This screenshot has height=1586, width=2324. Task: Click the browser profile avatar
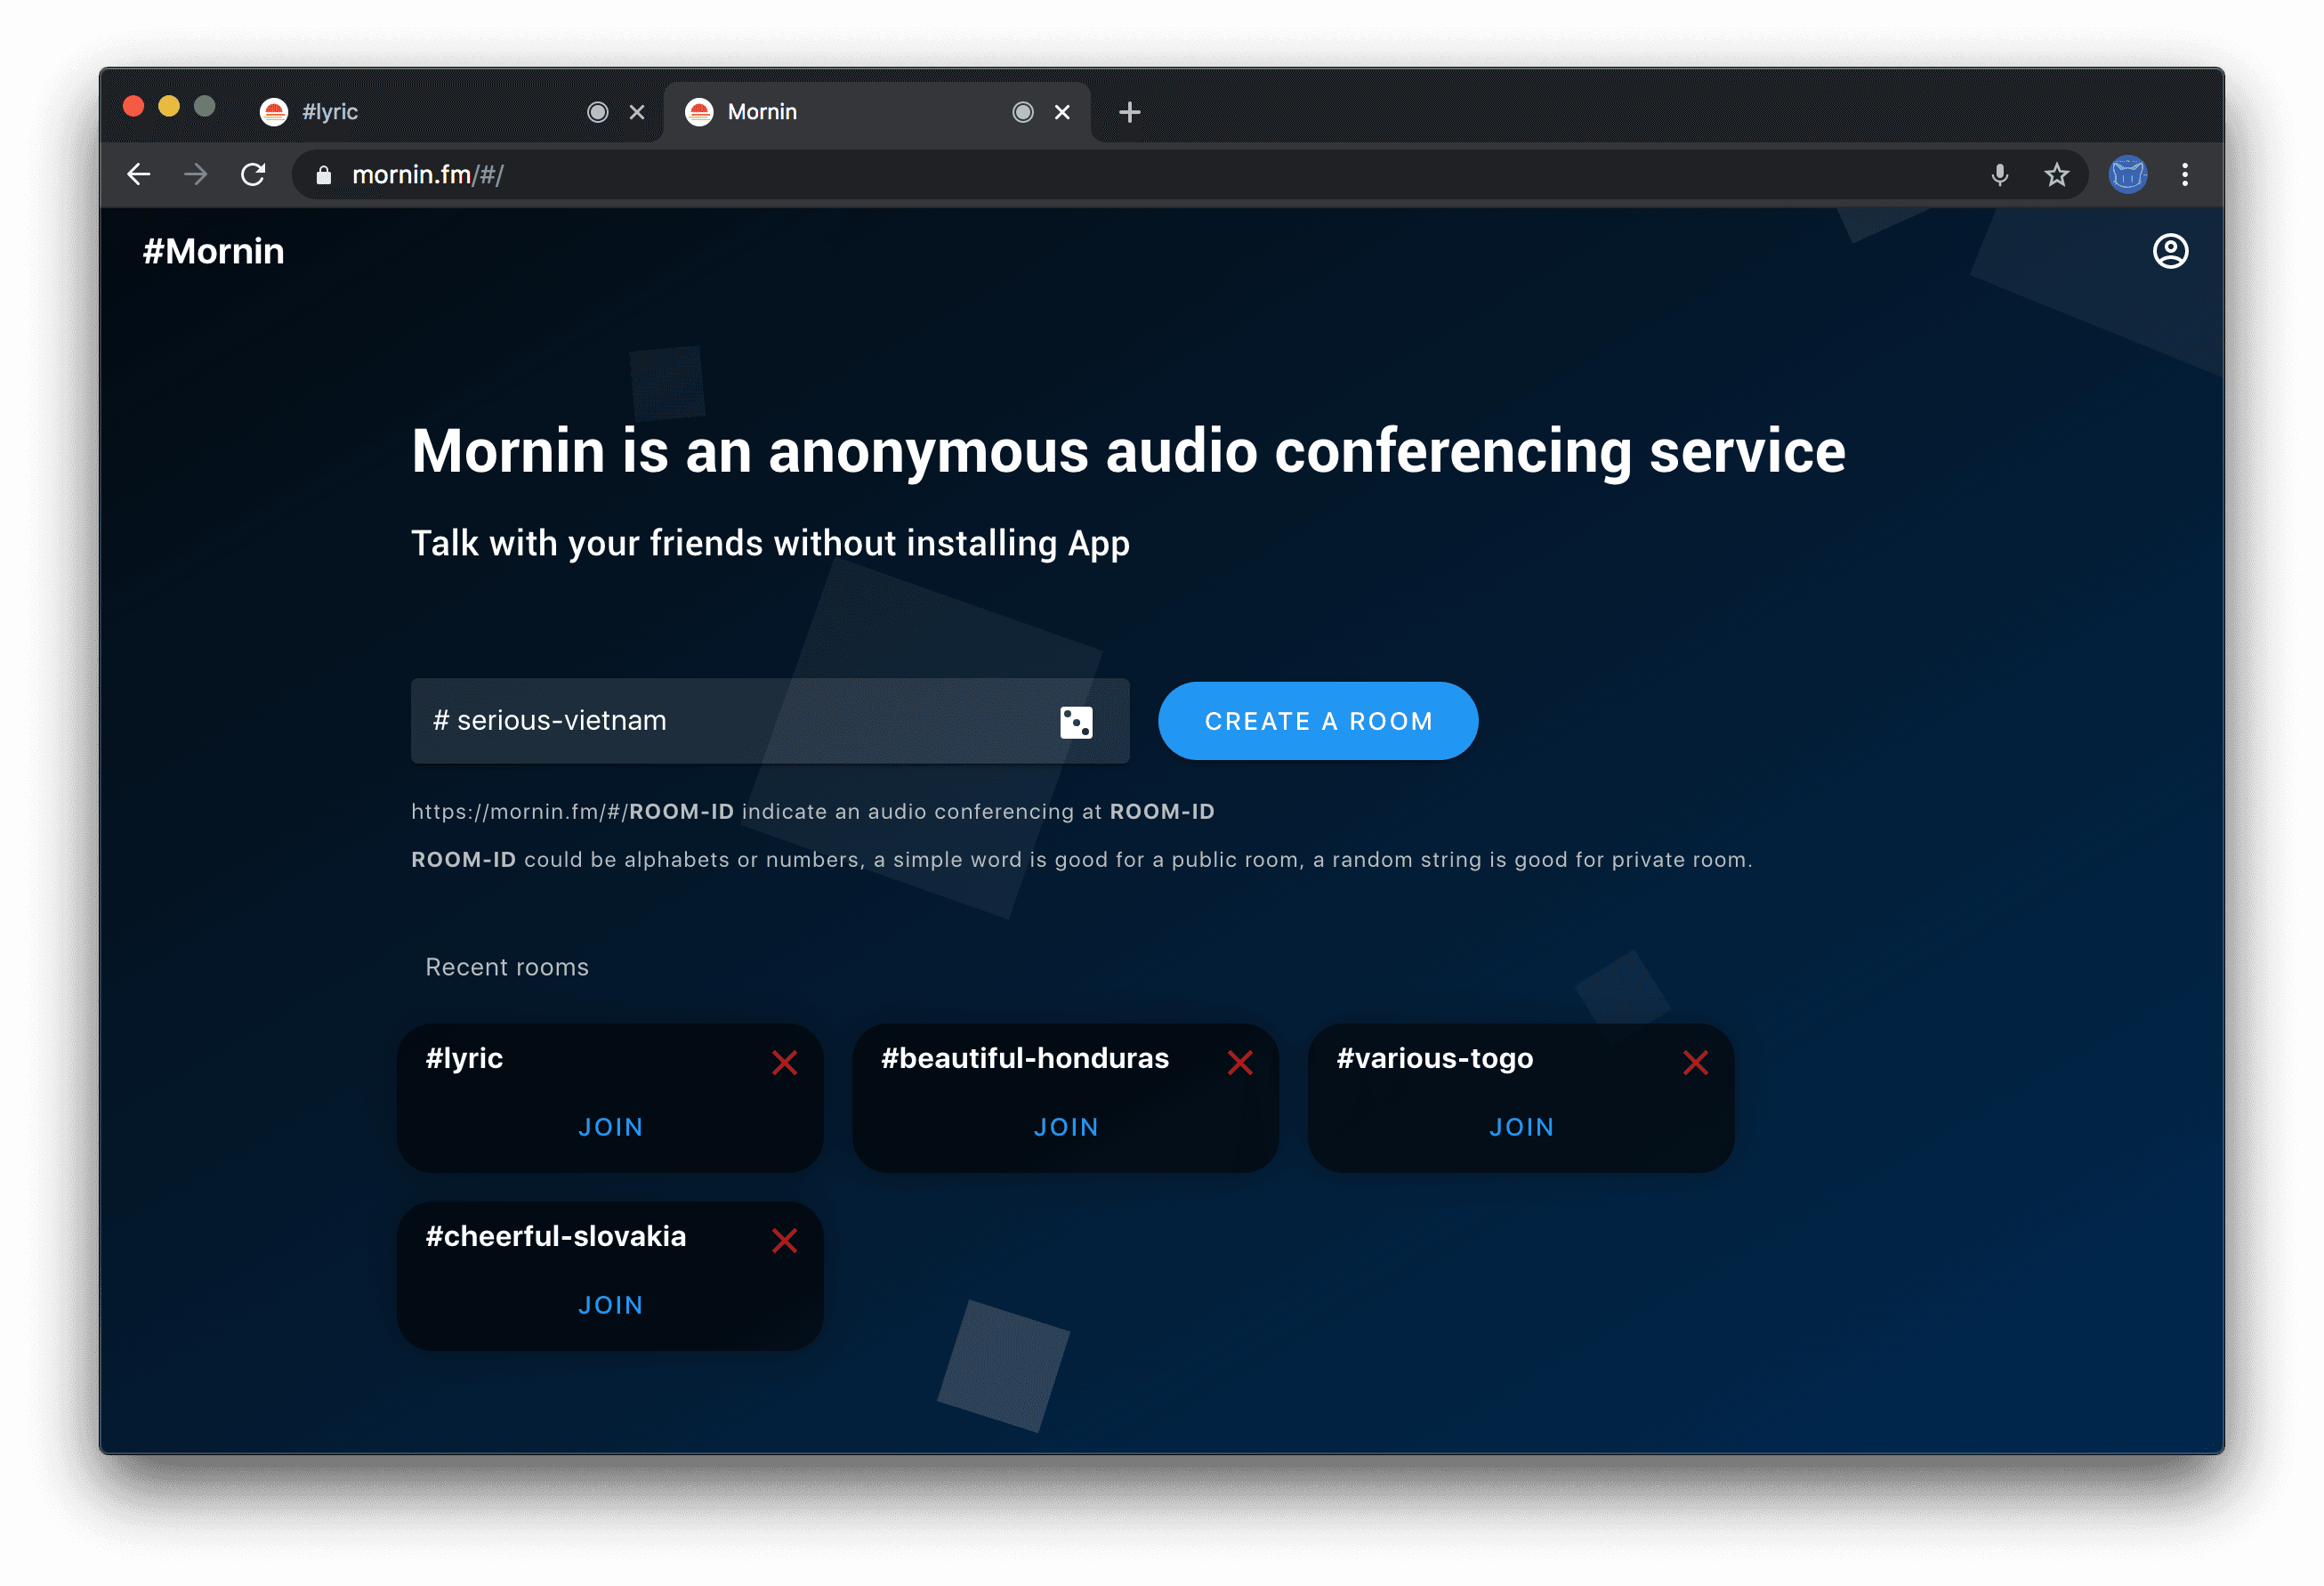2127,175
